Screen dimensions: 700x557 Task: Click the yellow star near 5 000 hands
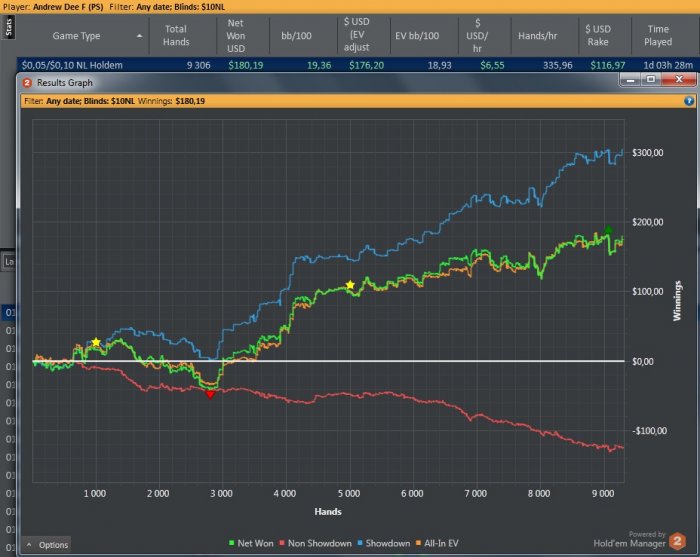point(350,286)
